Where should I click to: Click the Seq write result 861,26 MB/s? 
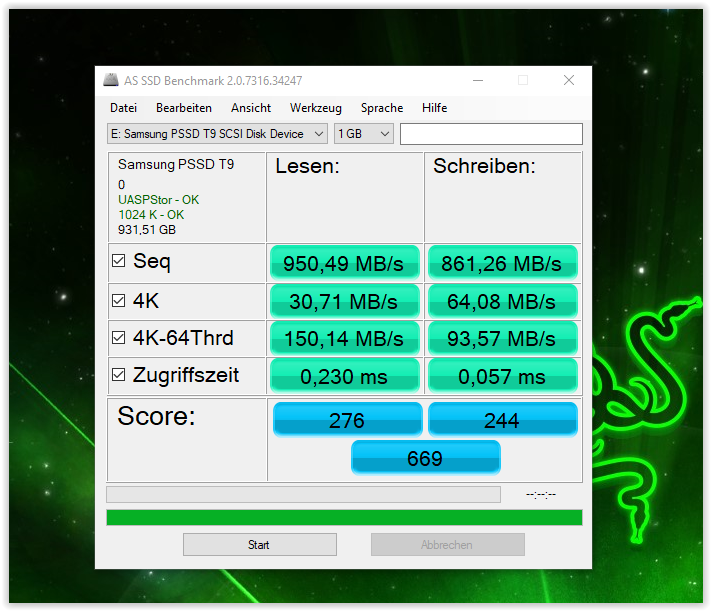point(502,263)
